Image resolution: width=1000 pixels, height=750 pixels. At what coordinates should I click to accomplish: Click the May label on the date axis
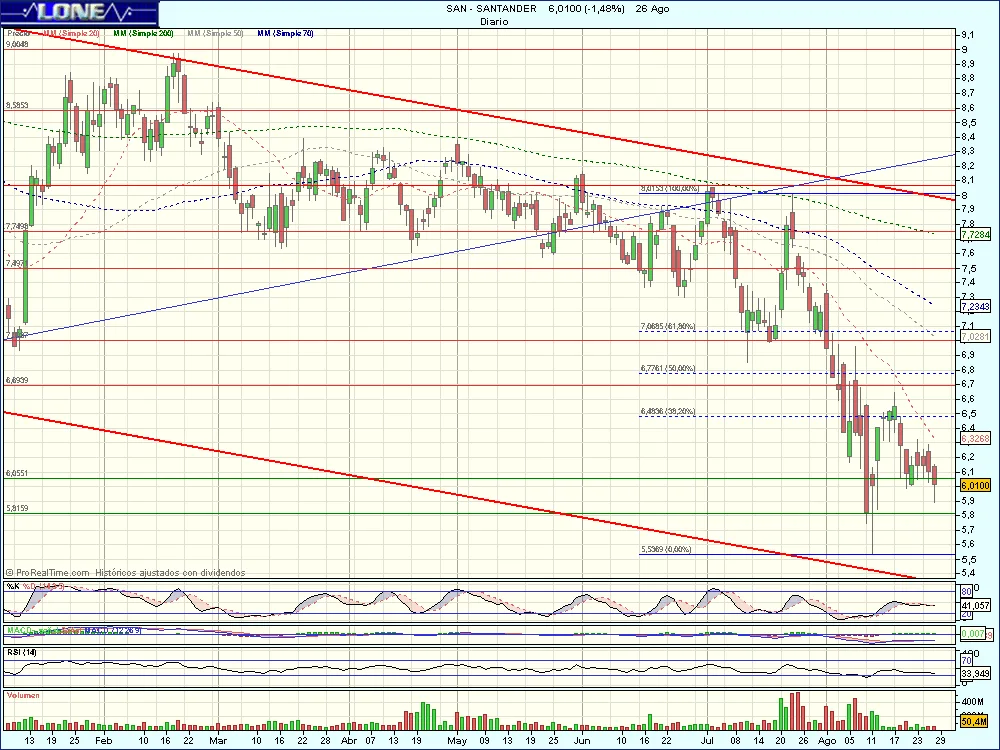(x=457, y=740)
